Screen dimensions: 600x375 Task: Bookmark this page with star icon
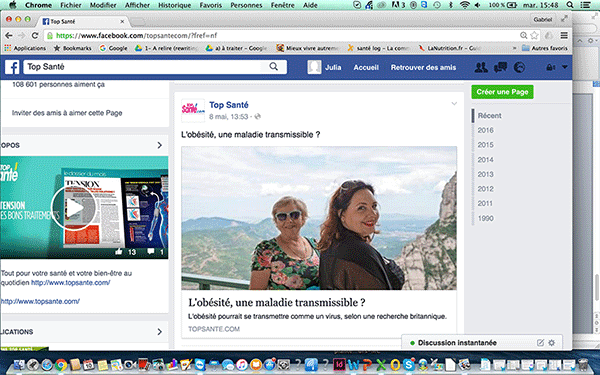tap(534, 35)
